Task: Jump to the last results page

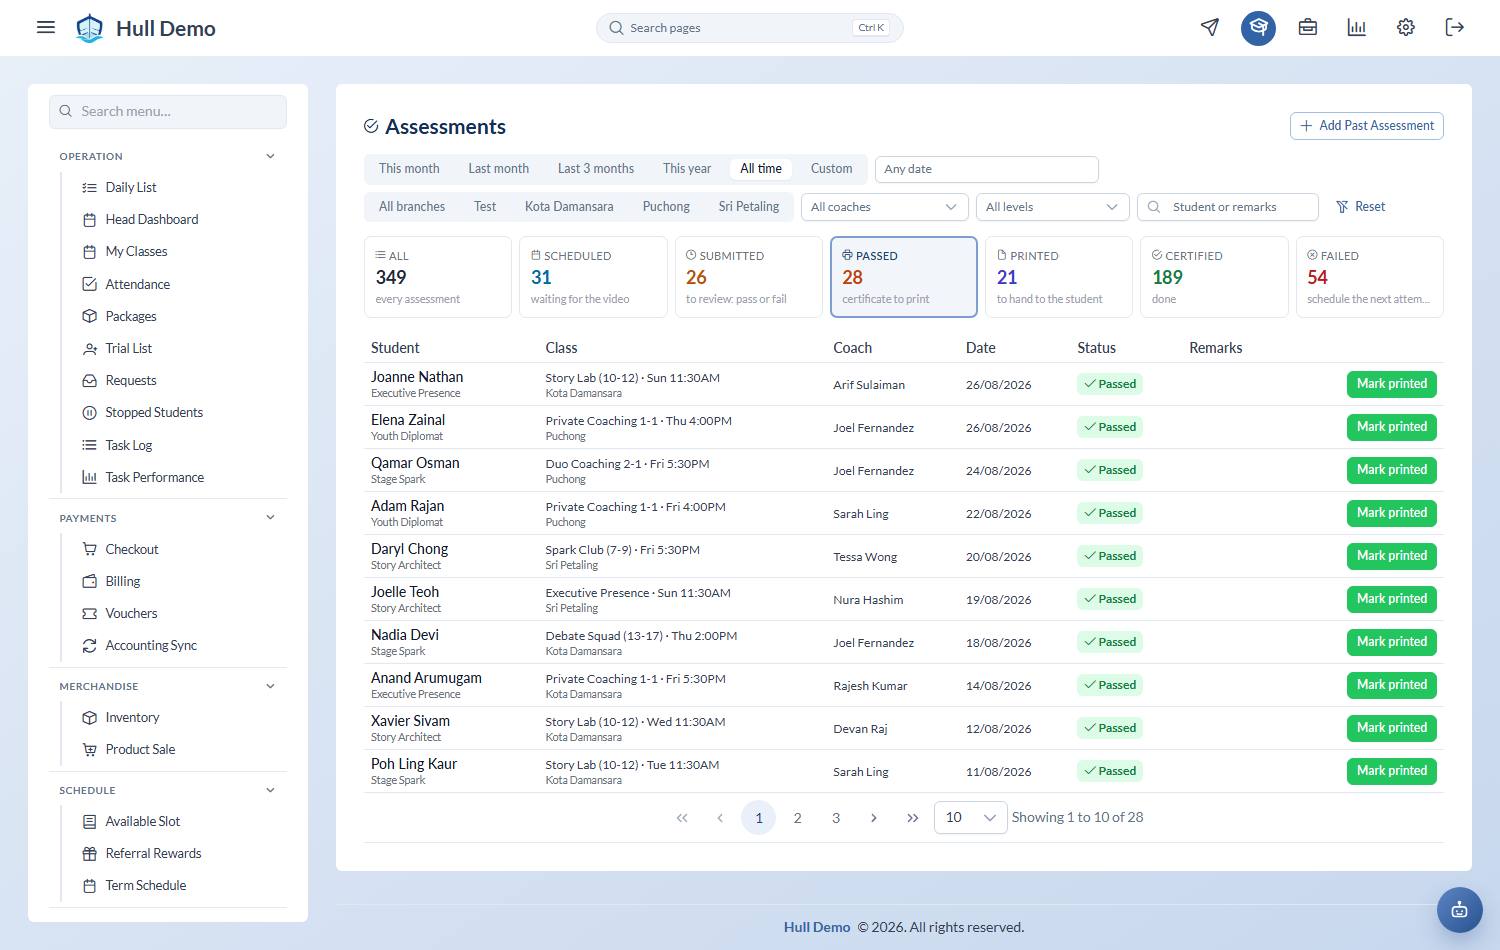Action: point(912,818)
